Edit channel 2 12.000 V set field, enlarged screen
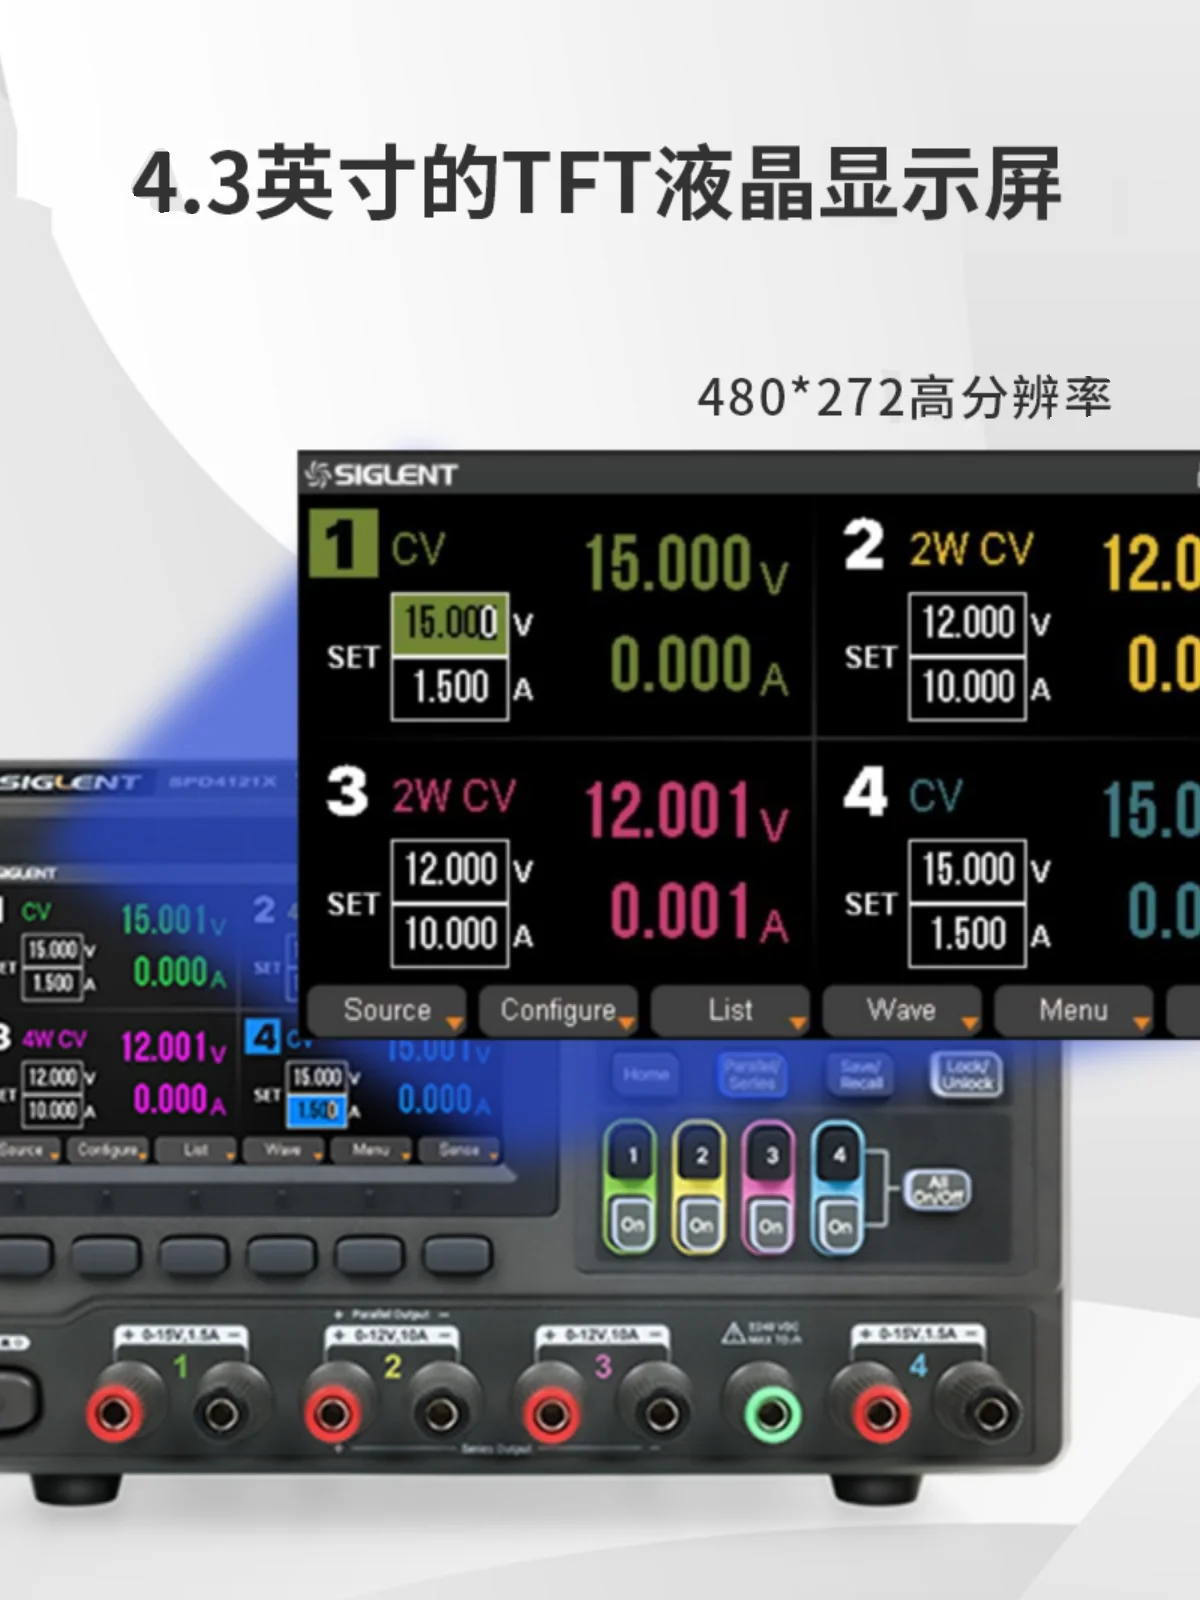Image resolution: width=1200 pixels, height=1600 pixels. point(967,623)
